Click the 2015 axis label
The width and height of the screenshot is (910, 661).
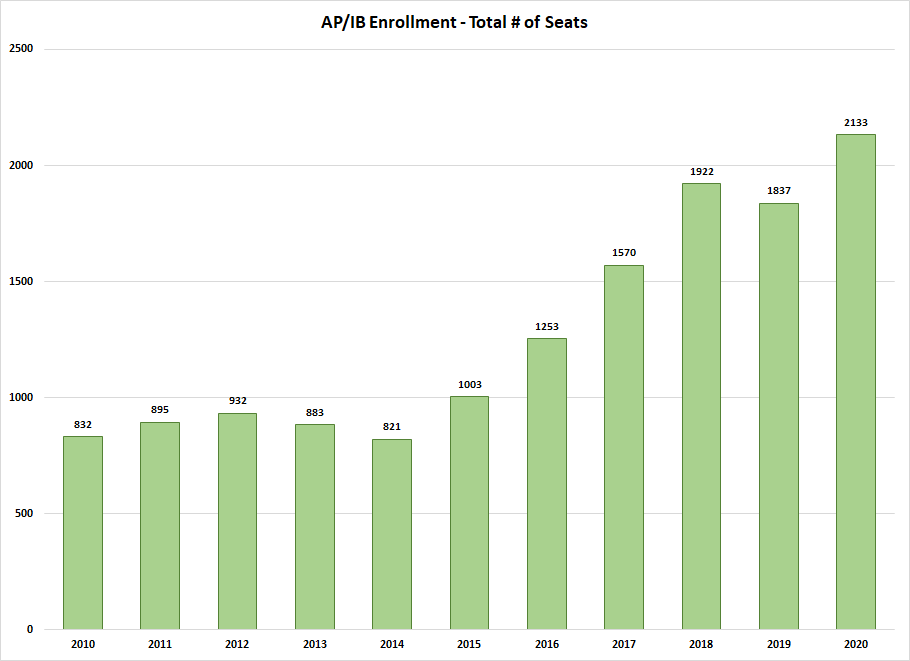point(470,644)
